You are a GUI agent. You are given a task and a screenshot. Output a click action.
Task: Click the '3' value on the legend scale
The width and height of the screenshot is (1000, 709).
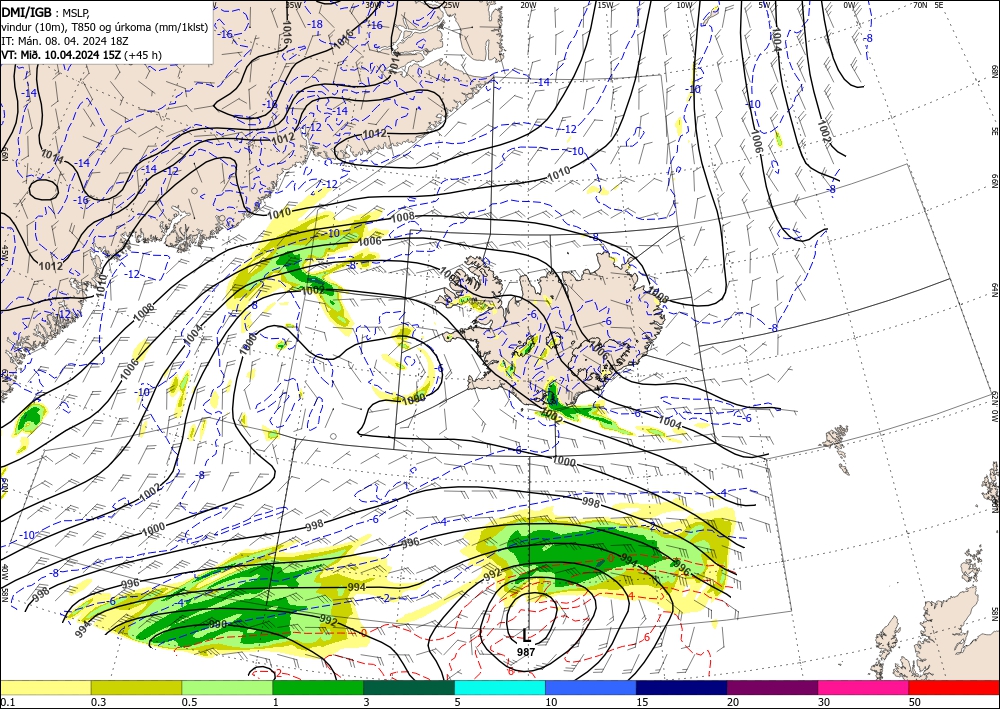(366, 702)
